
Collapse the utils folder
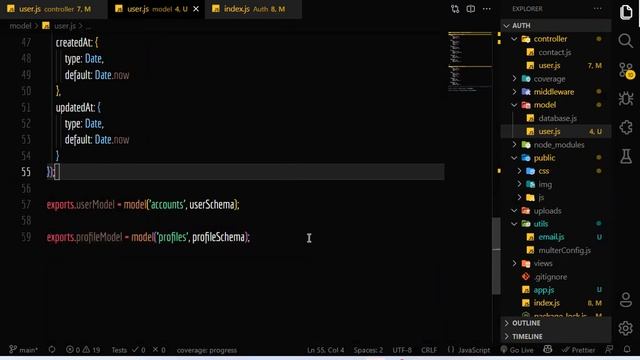pos(514,224)
